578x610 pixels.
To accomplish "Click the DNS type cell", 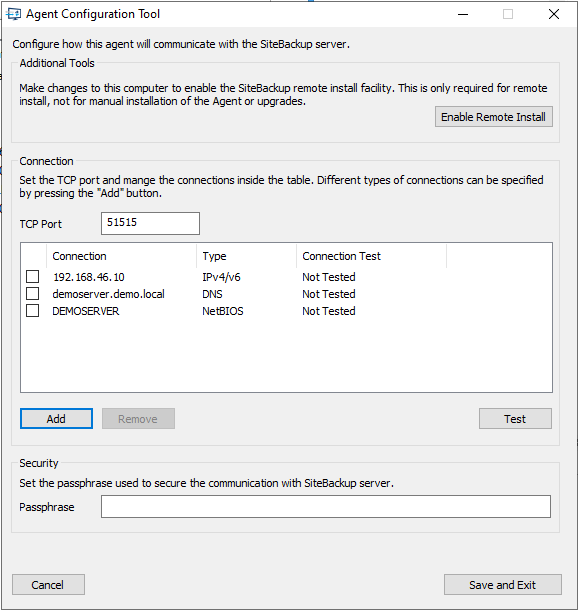I will tap(212, 294).
